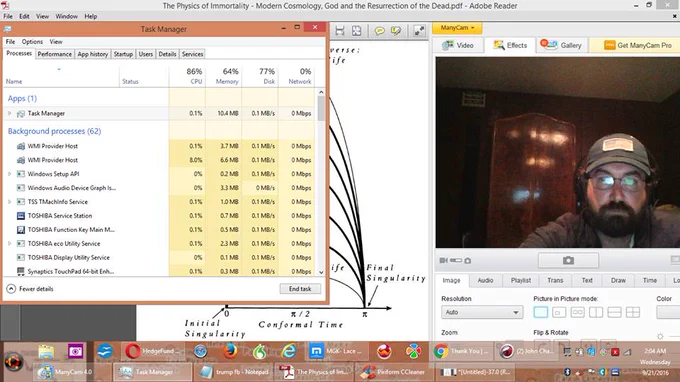Screen dimensions: 680x382
Task: Open the ManyCam Time tab
Action: click(x=650, y=281)
